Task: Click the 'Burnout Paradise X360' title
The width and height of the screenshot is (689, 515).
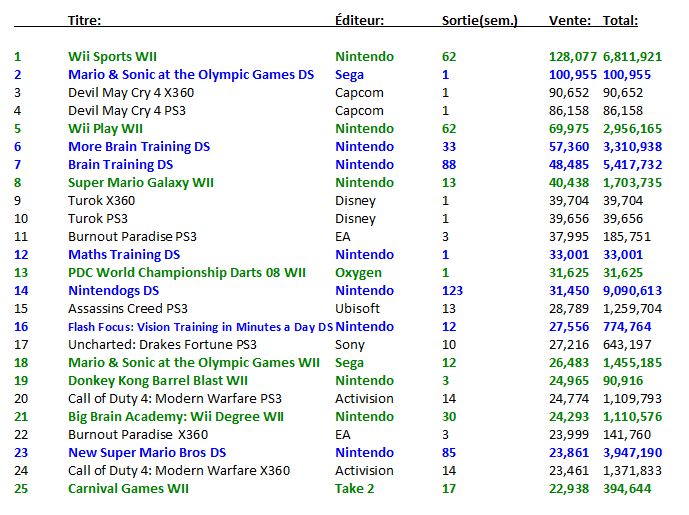Action: coord(138,435)
